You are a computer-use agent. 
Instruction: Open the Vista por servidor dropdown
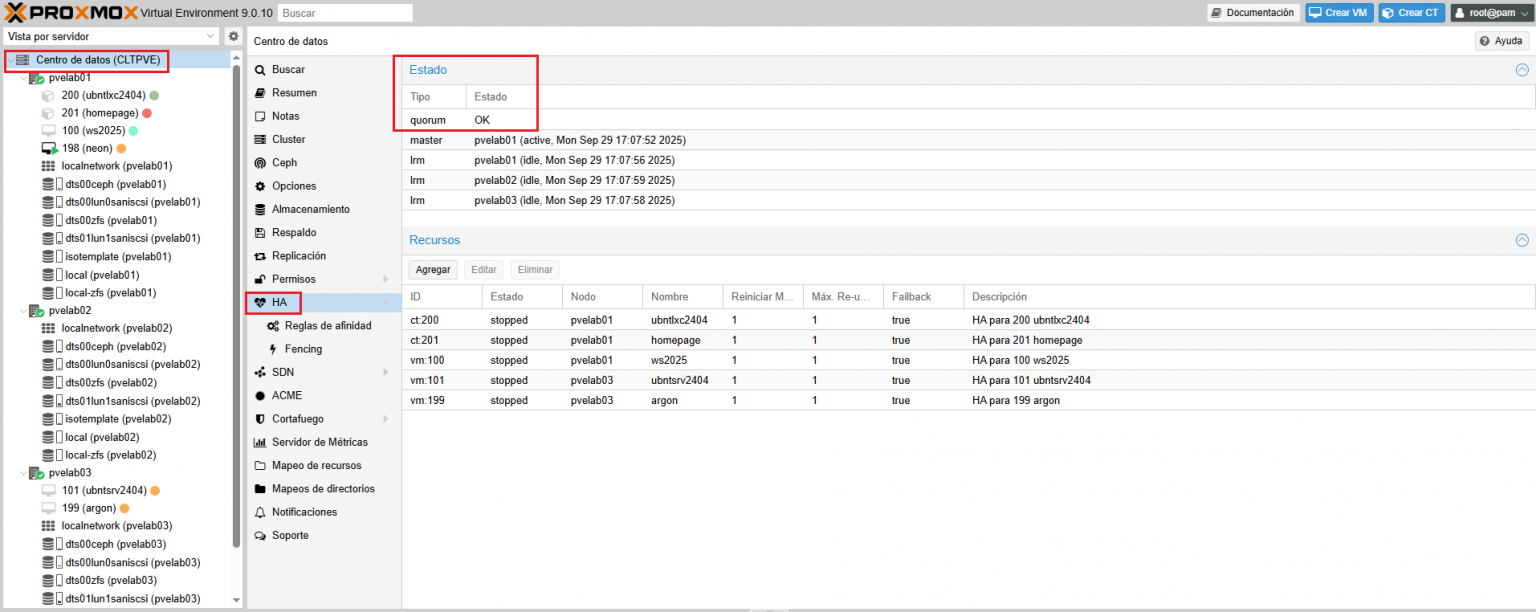[x=210, y=36]
